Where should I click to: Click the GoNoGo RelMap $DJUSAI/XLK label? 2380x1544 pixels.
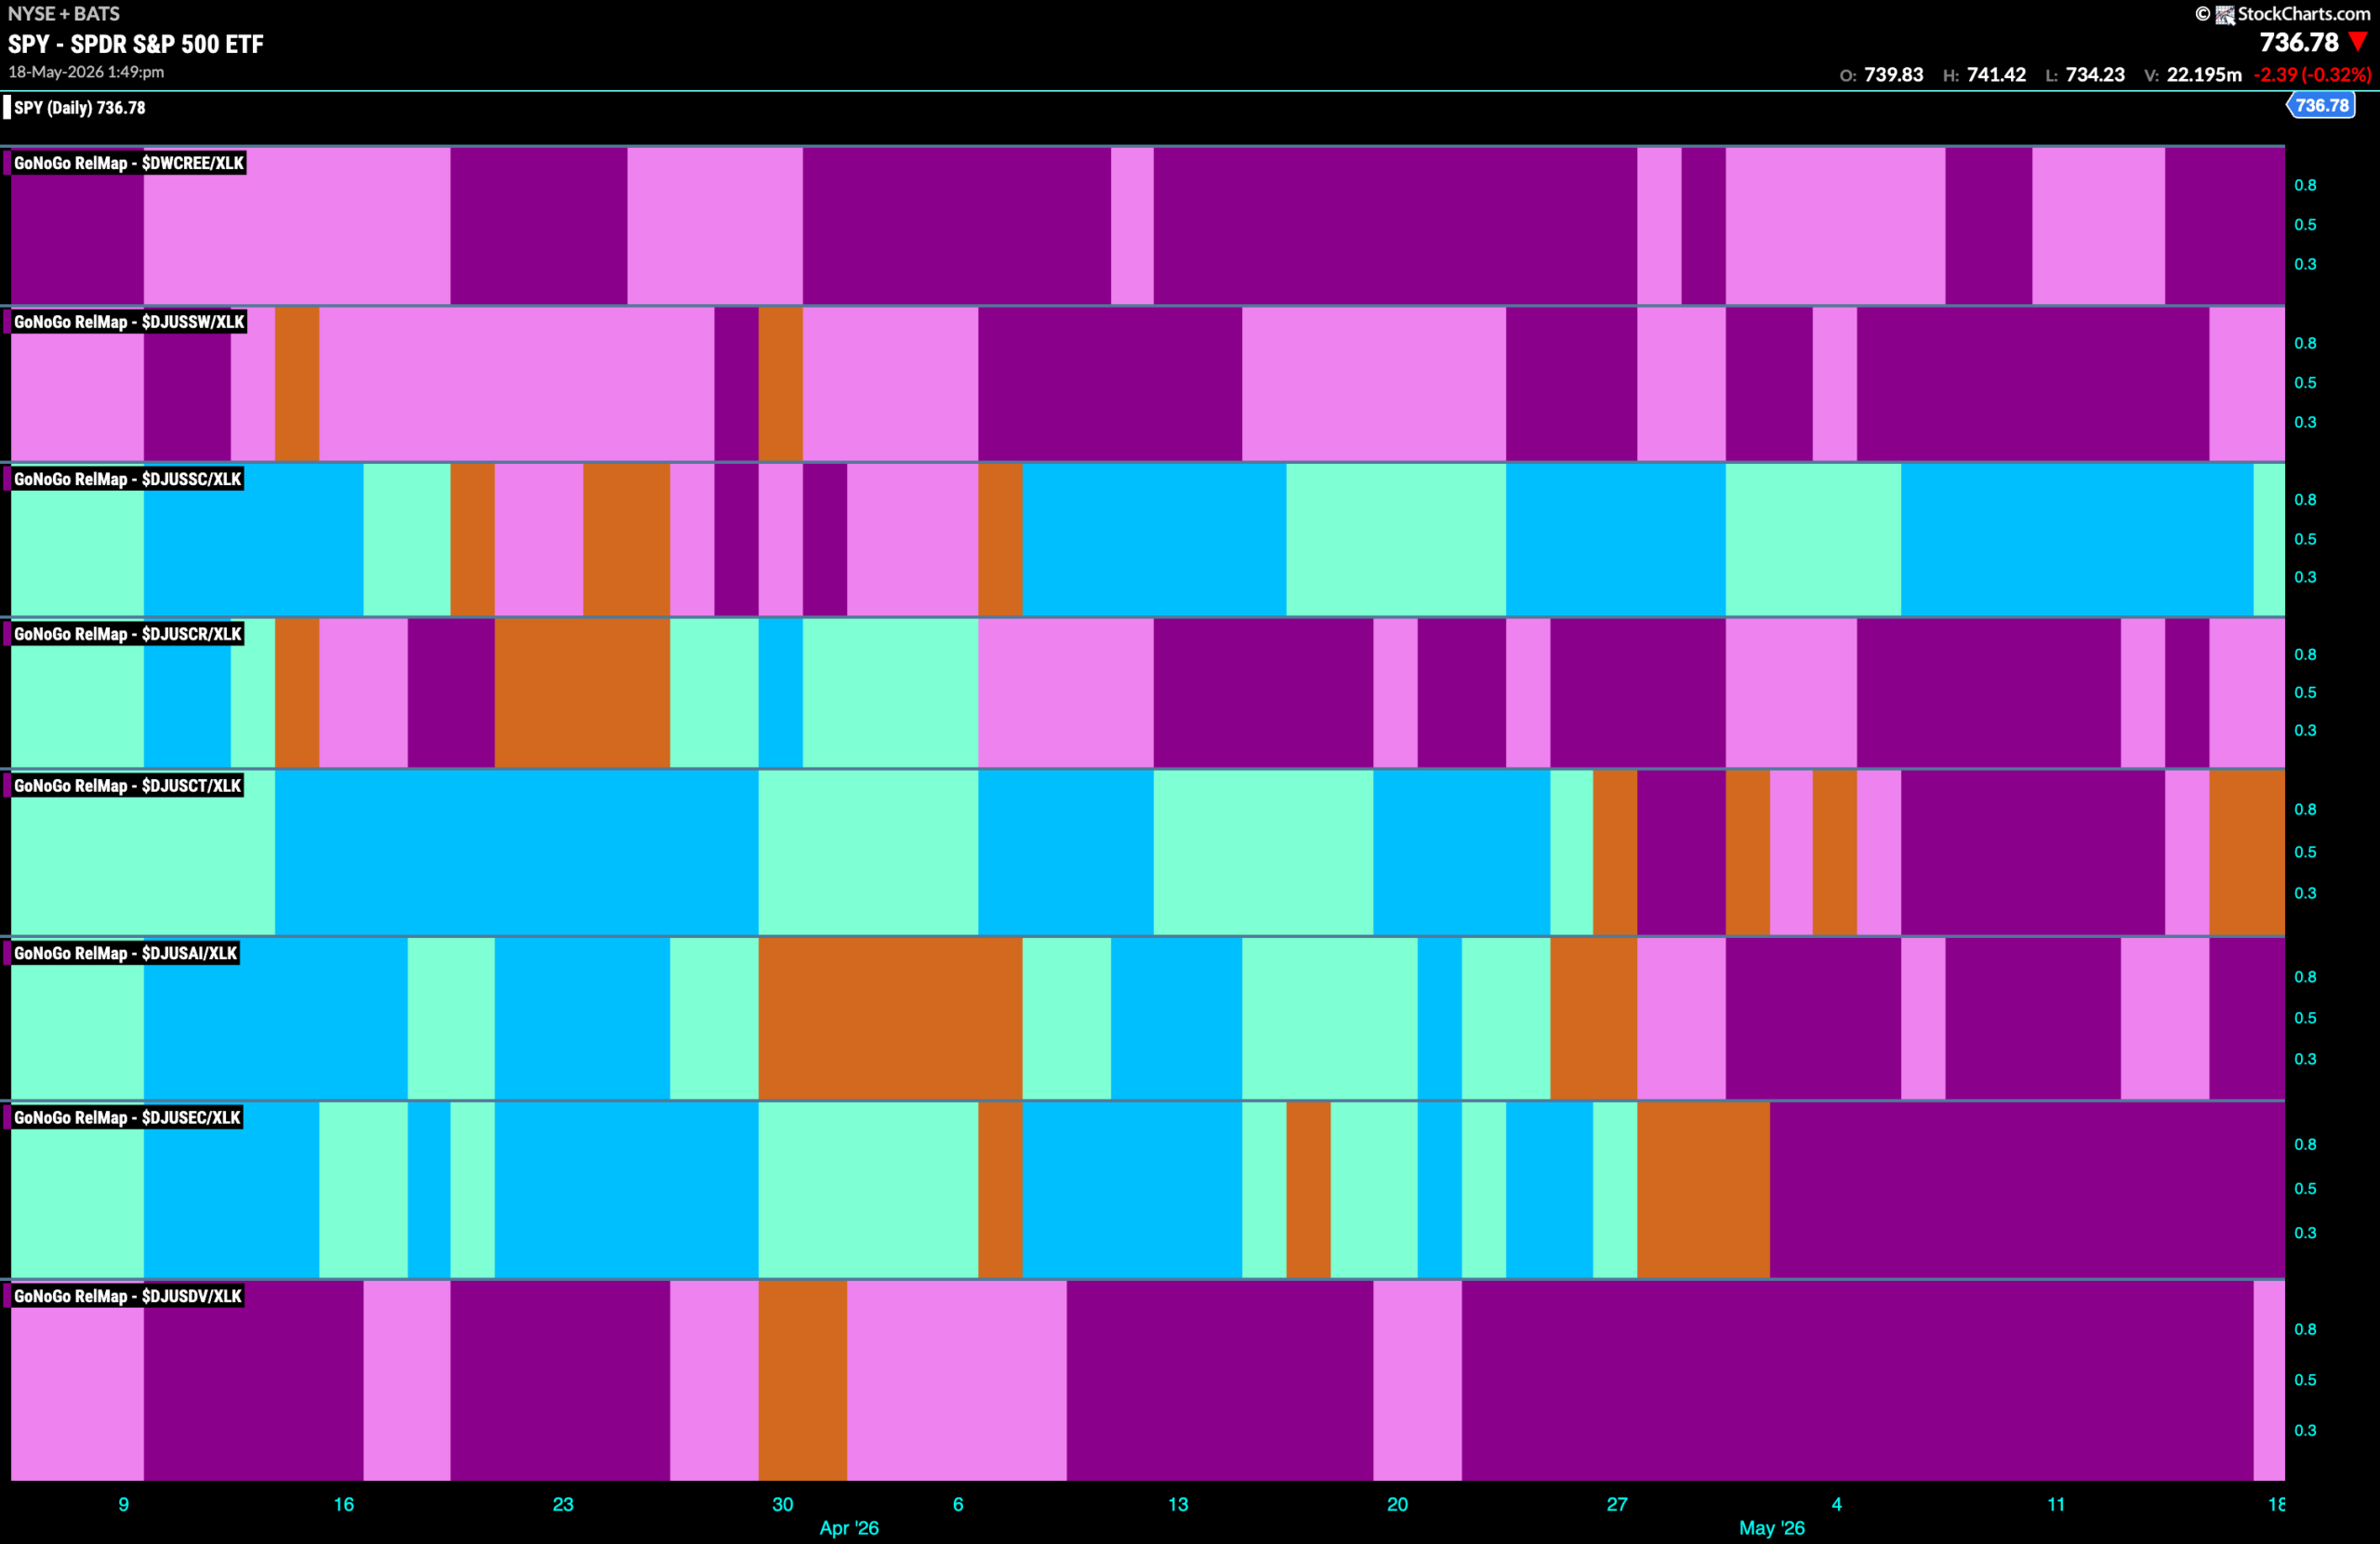[125, 953]
